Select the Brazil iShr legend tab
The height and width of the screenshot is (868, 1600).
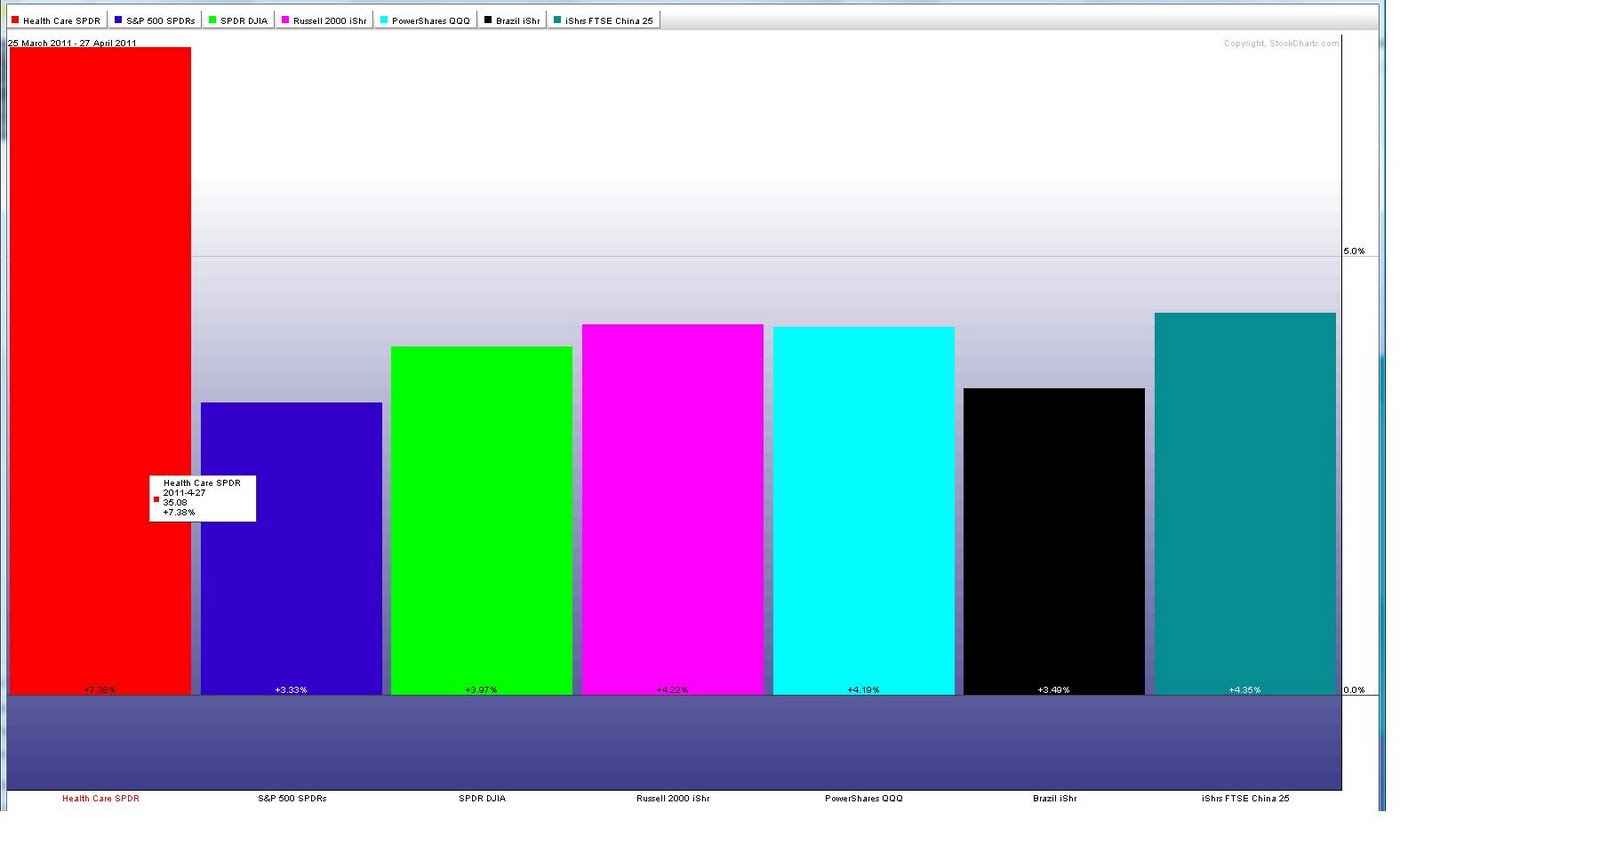click(512, 20)
